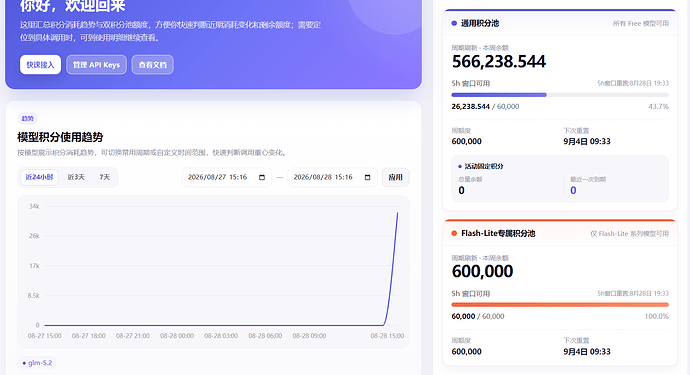Screen dimensions: 690x375
Task: Click the Flash-Lite pool 5h progress bar
Action: [560, 305]
